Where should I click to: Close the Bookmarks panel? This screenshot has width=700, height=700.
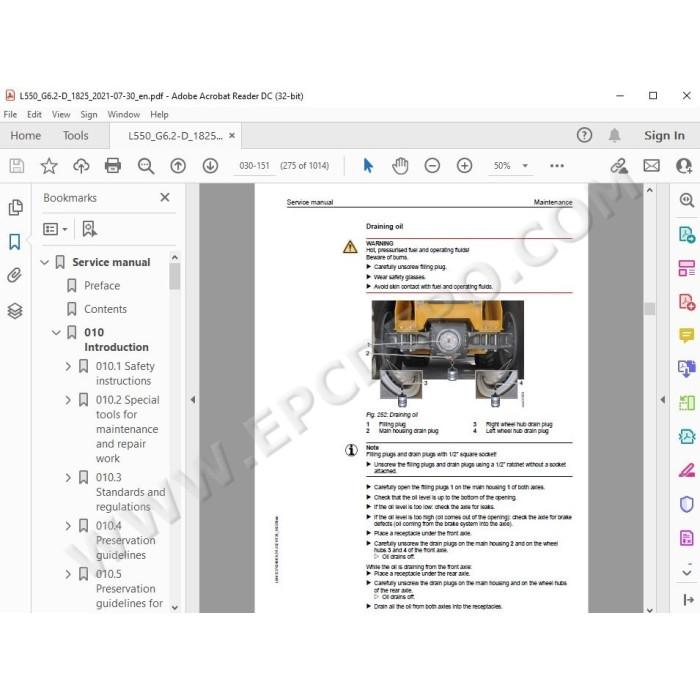(x=165, y=197)
